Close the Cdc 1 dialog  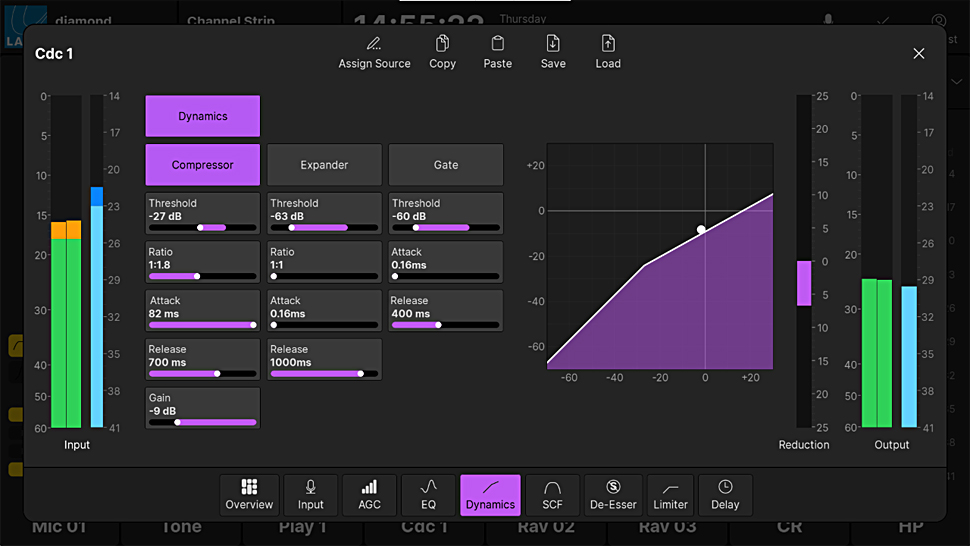point(919,54)
